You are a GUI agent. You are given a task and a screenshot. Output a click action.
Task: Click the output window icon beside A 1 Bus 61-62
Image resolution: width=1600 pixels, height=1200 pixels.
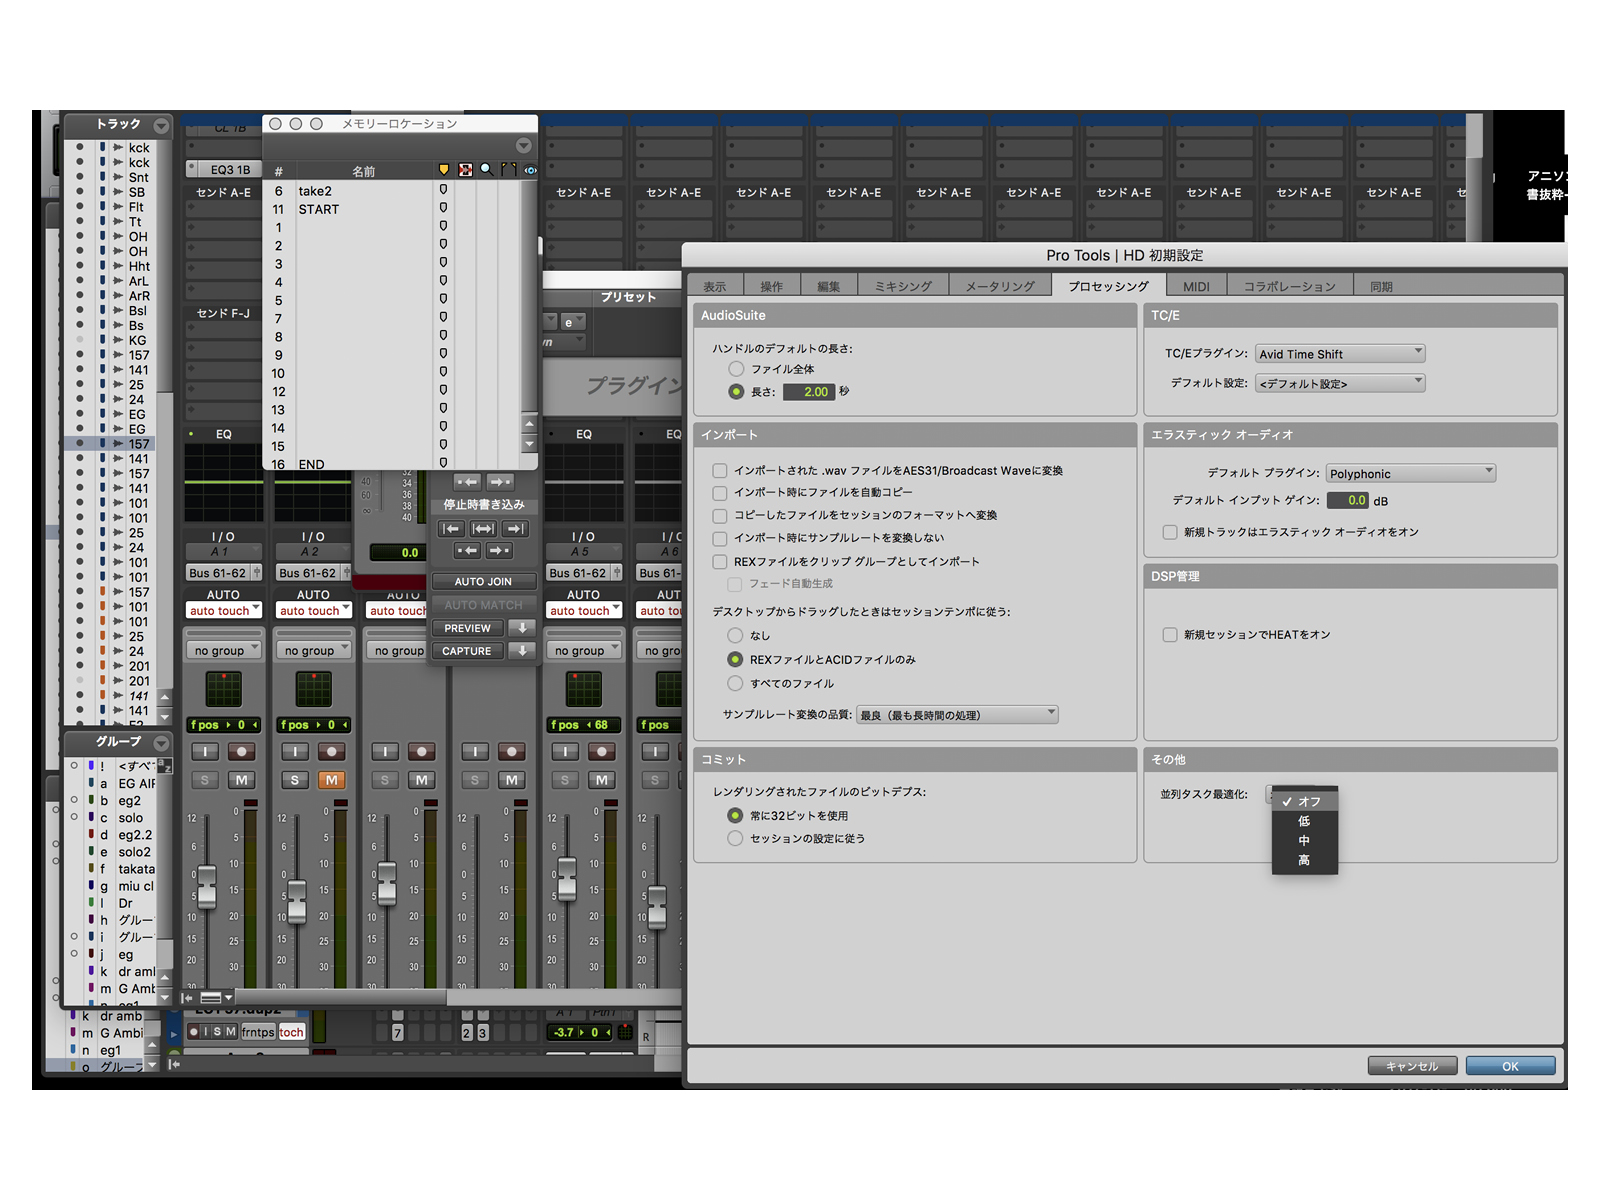click(x=257, y=573)
